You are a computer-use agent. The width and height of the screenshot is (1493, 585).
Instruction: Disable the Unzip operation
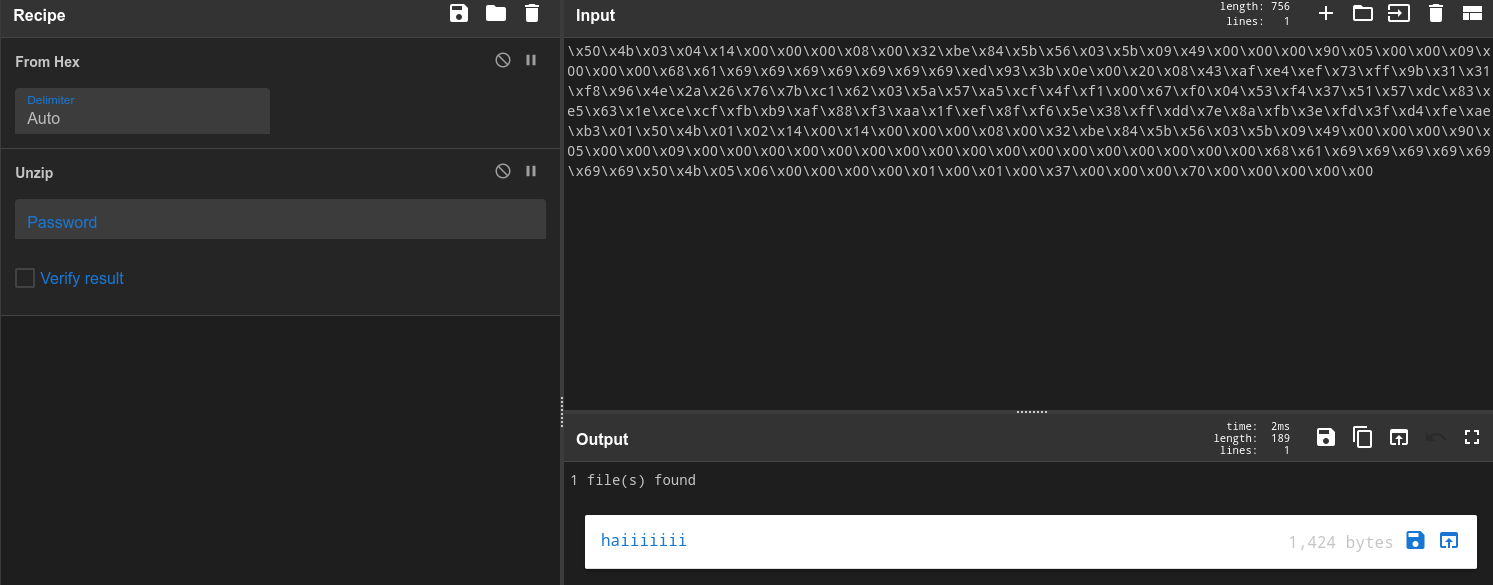(x=503, y=171)
